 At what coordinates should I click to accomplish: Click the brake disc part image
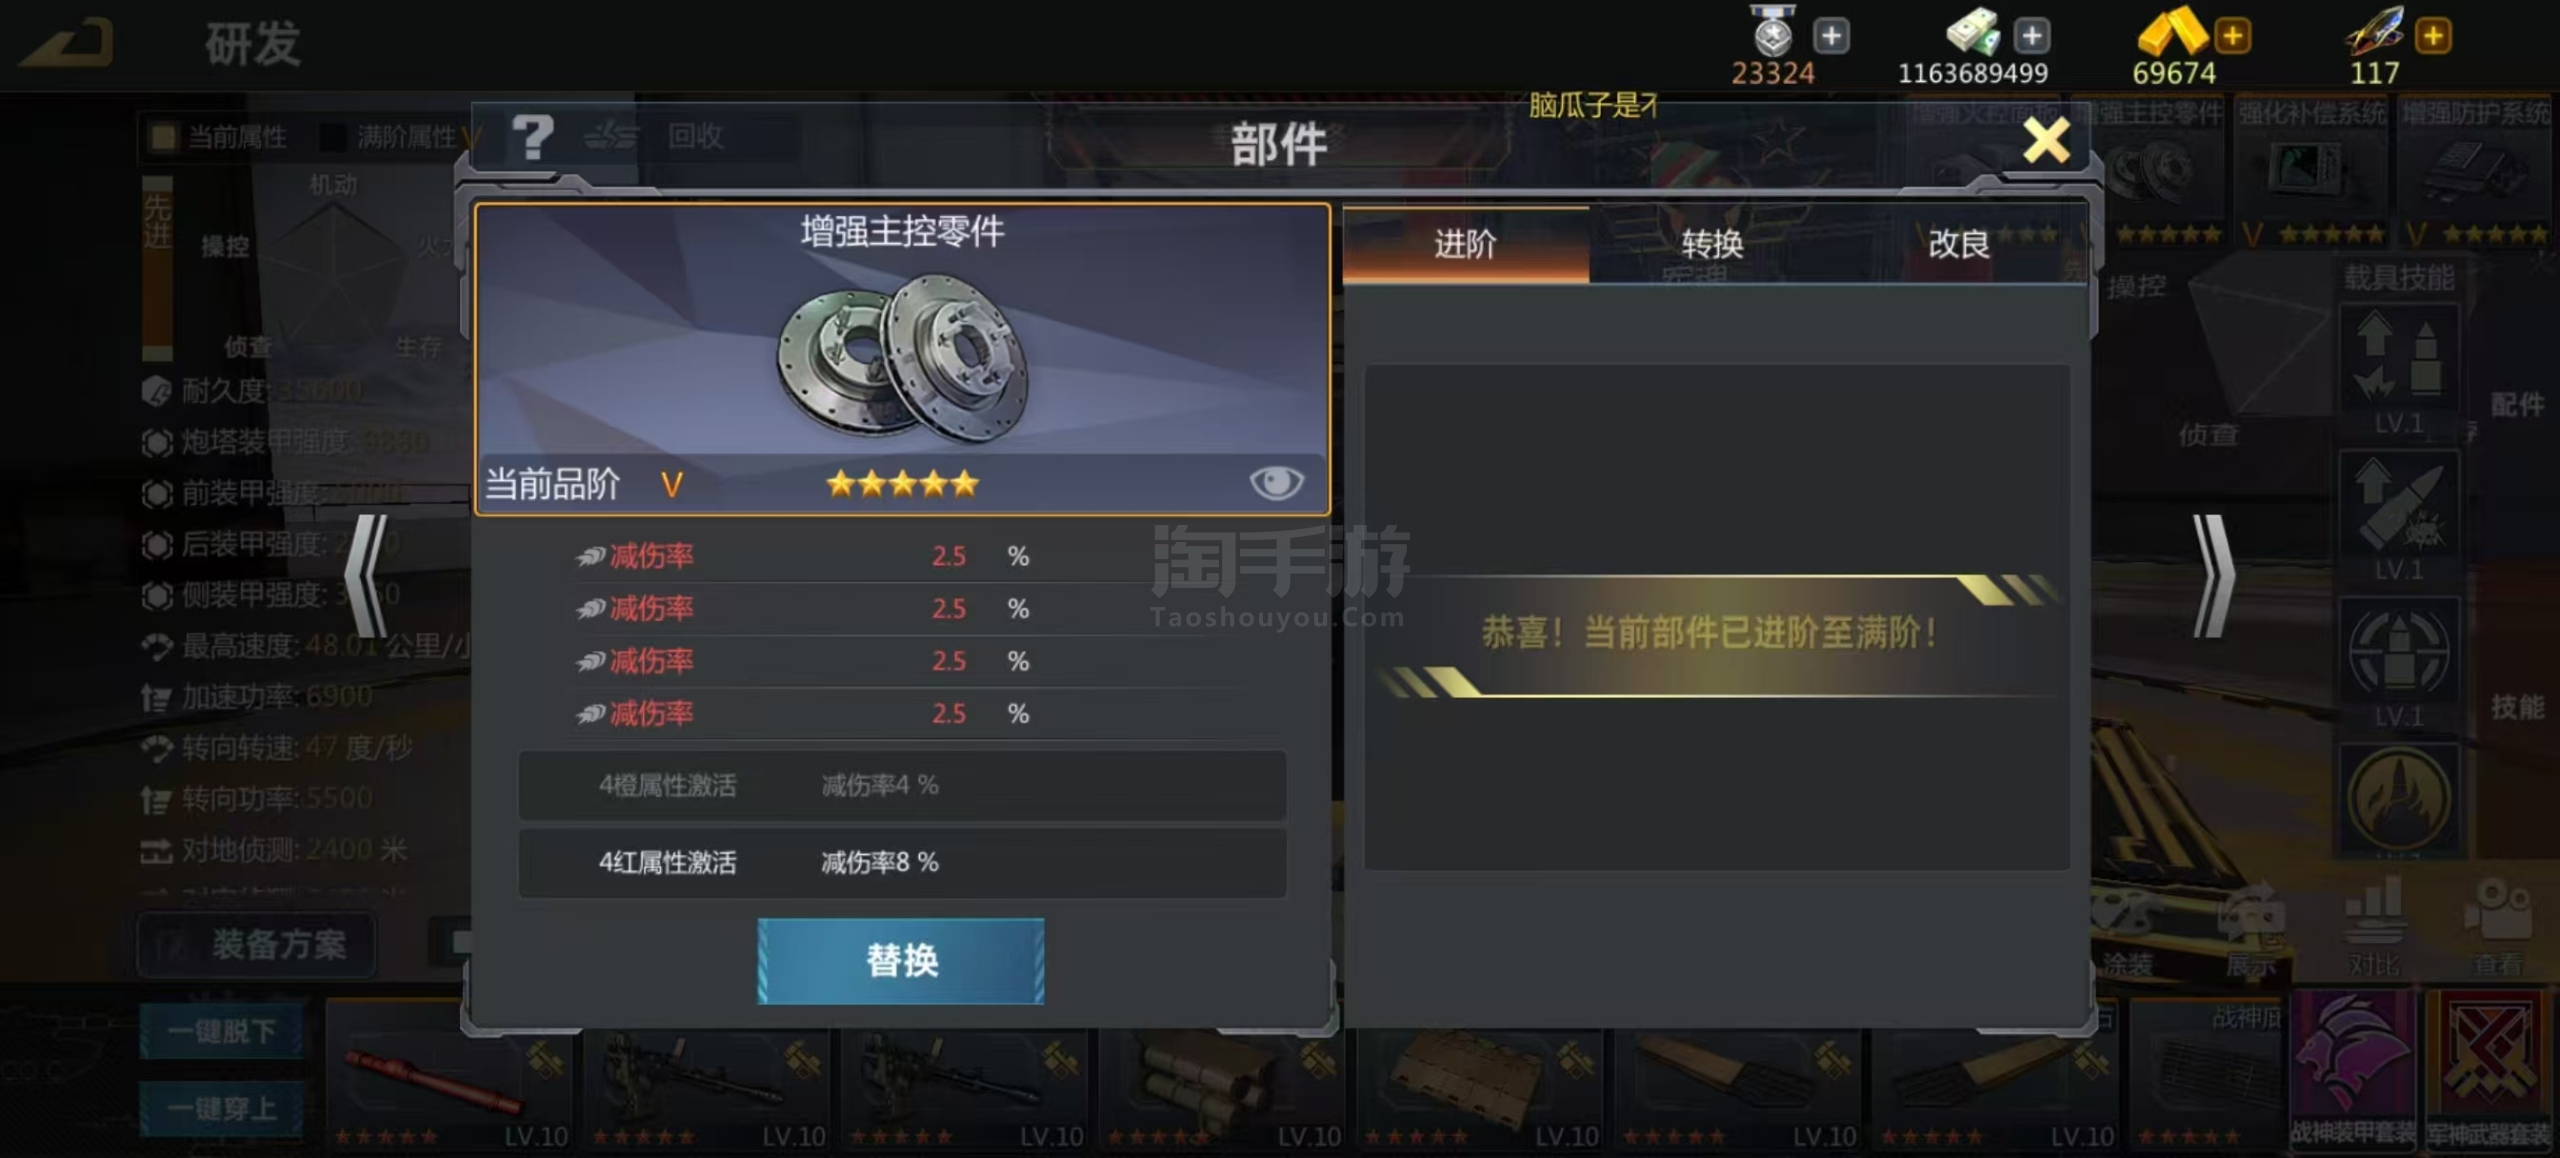(x=902, y=359)
